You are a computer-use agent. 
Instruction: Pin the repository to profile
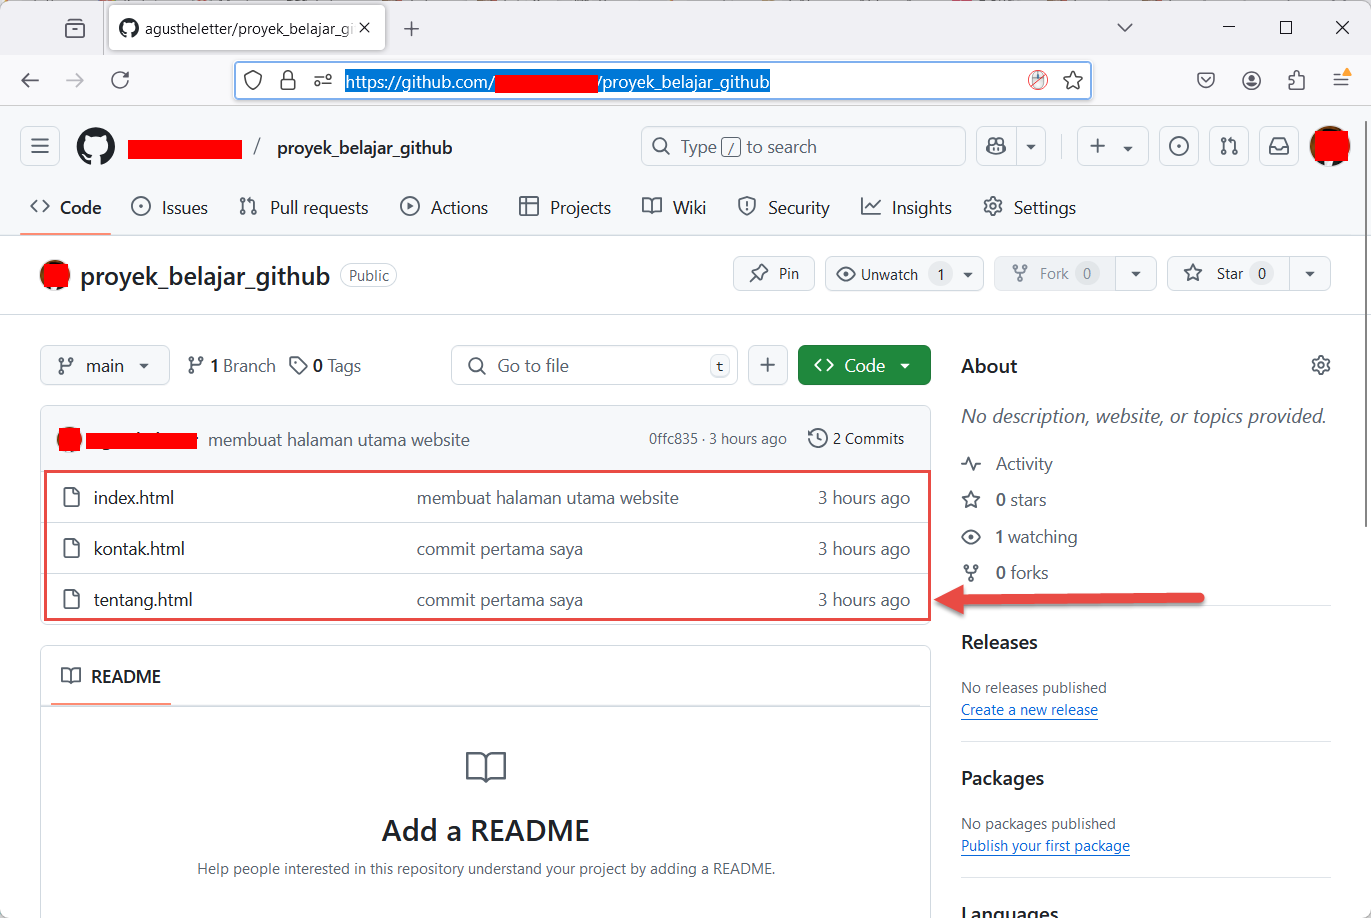tap(774, 274)
